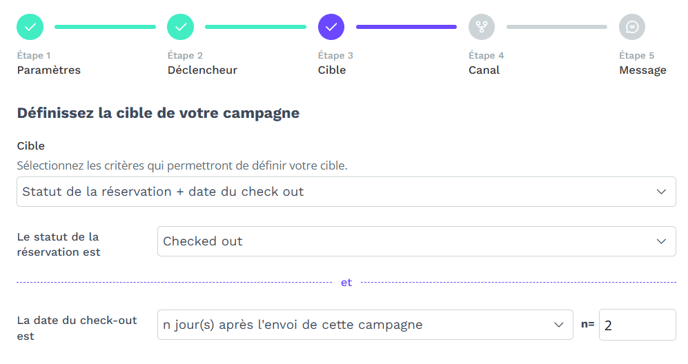Switch to the Déclencheur step label
This screenshot has height=364, width=688.
[x=202, y=70]
